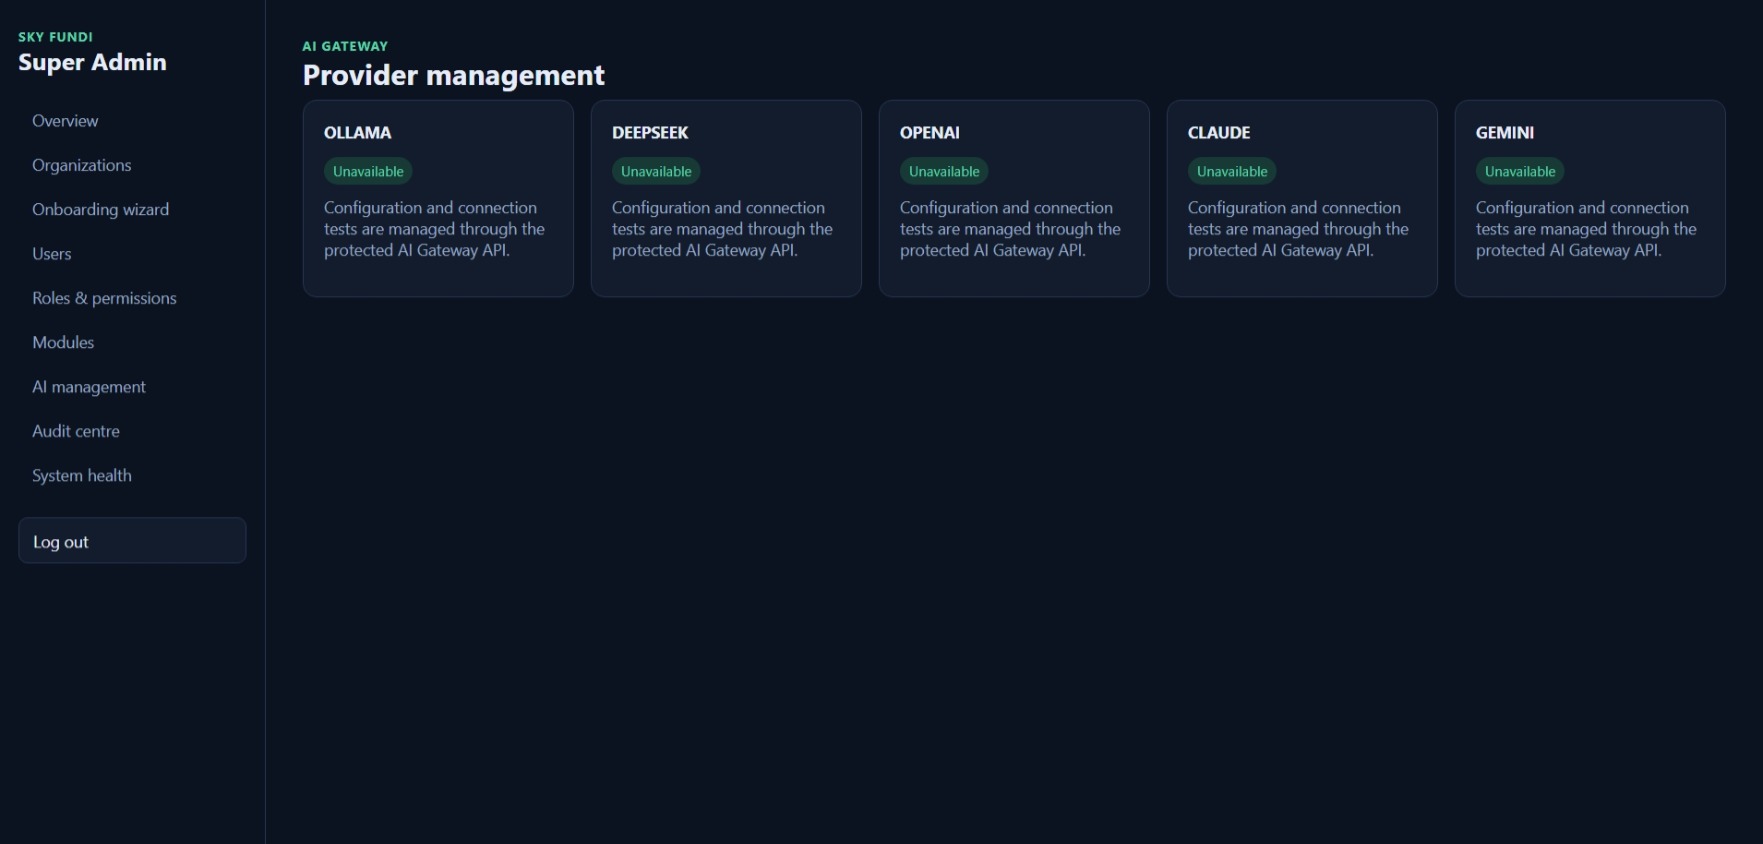This screenshot has width=1763, height=844.
Task: Select the DEEPSEEK provider card title
Action: (650, 133)
